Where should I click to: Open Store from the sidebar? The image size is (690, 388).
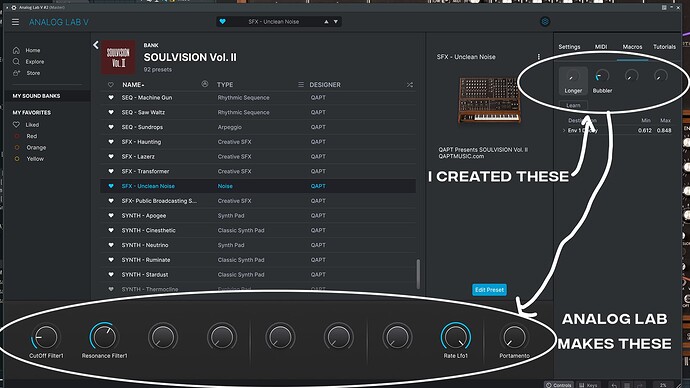coord(33,73)
